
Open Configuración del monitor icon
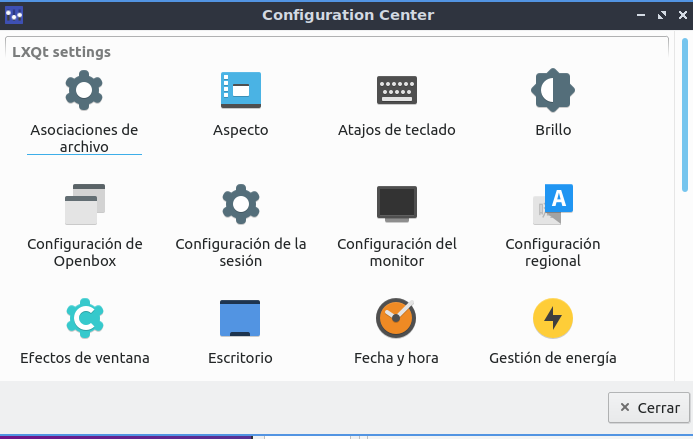click(396, 204)
